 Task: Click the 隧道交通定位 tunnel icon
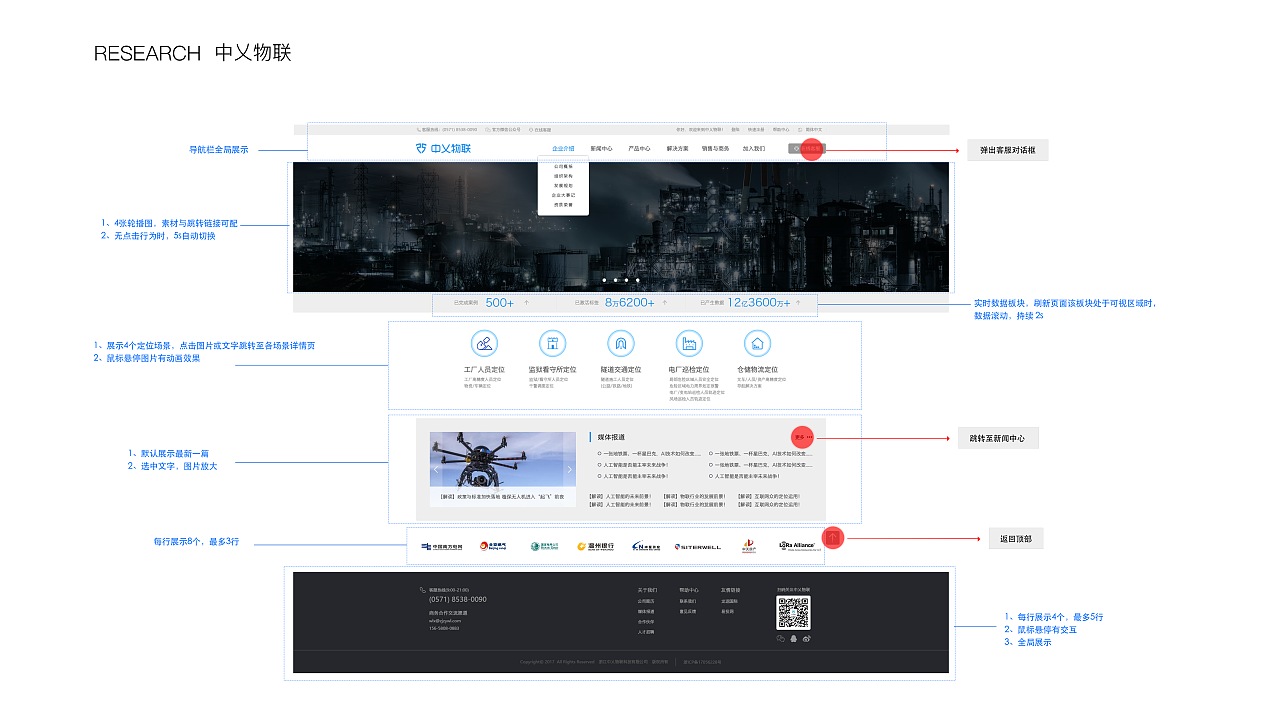[621, 344]
